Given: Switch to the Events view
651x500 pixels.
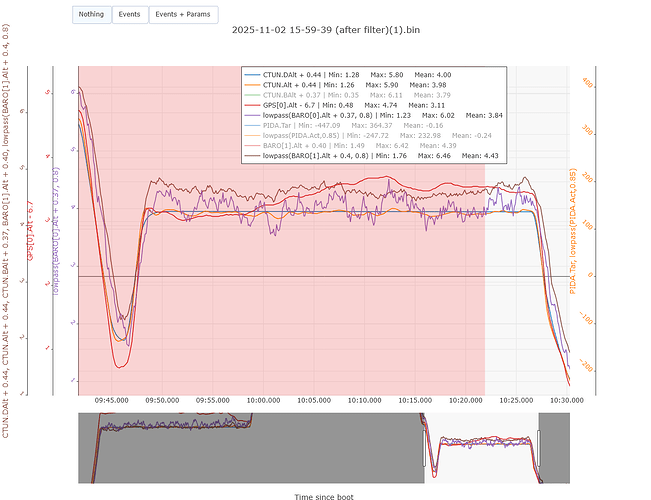Looking at the screenshot, I should [129, 15].
